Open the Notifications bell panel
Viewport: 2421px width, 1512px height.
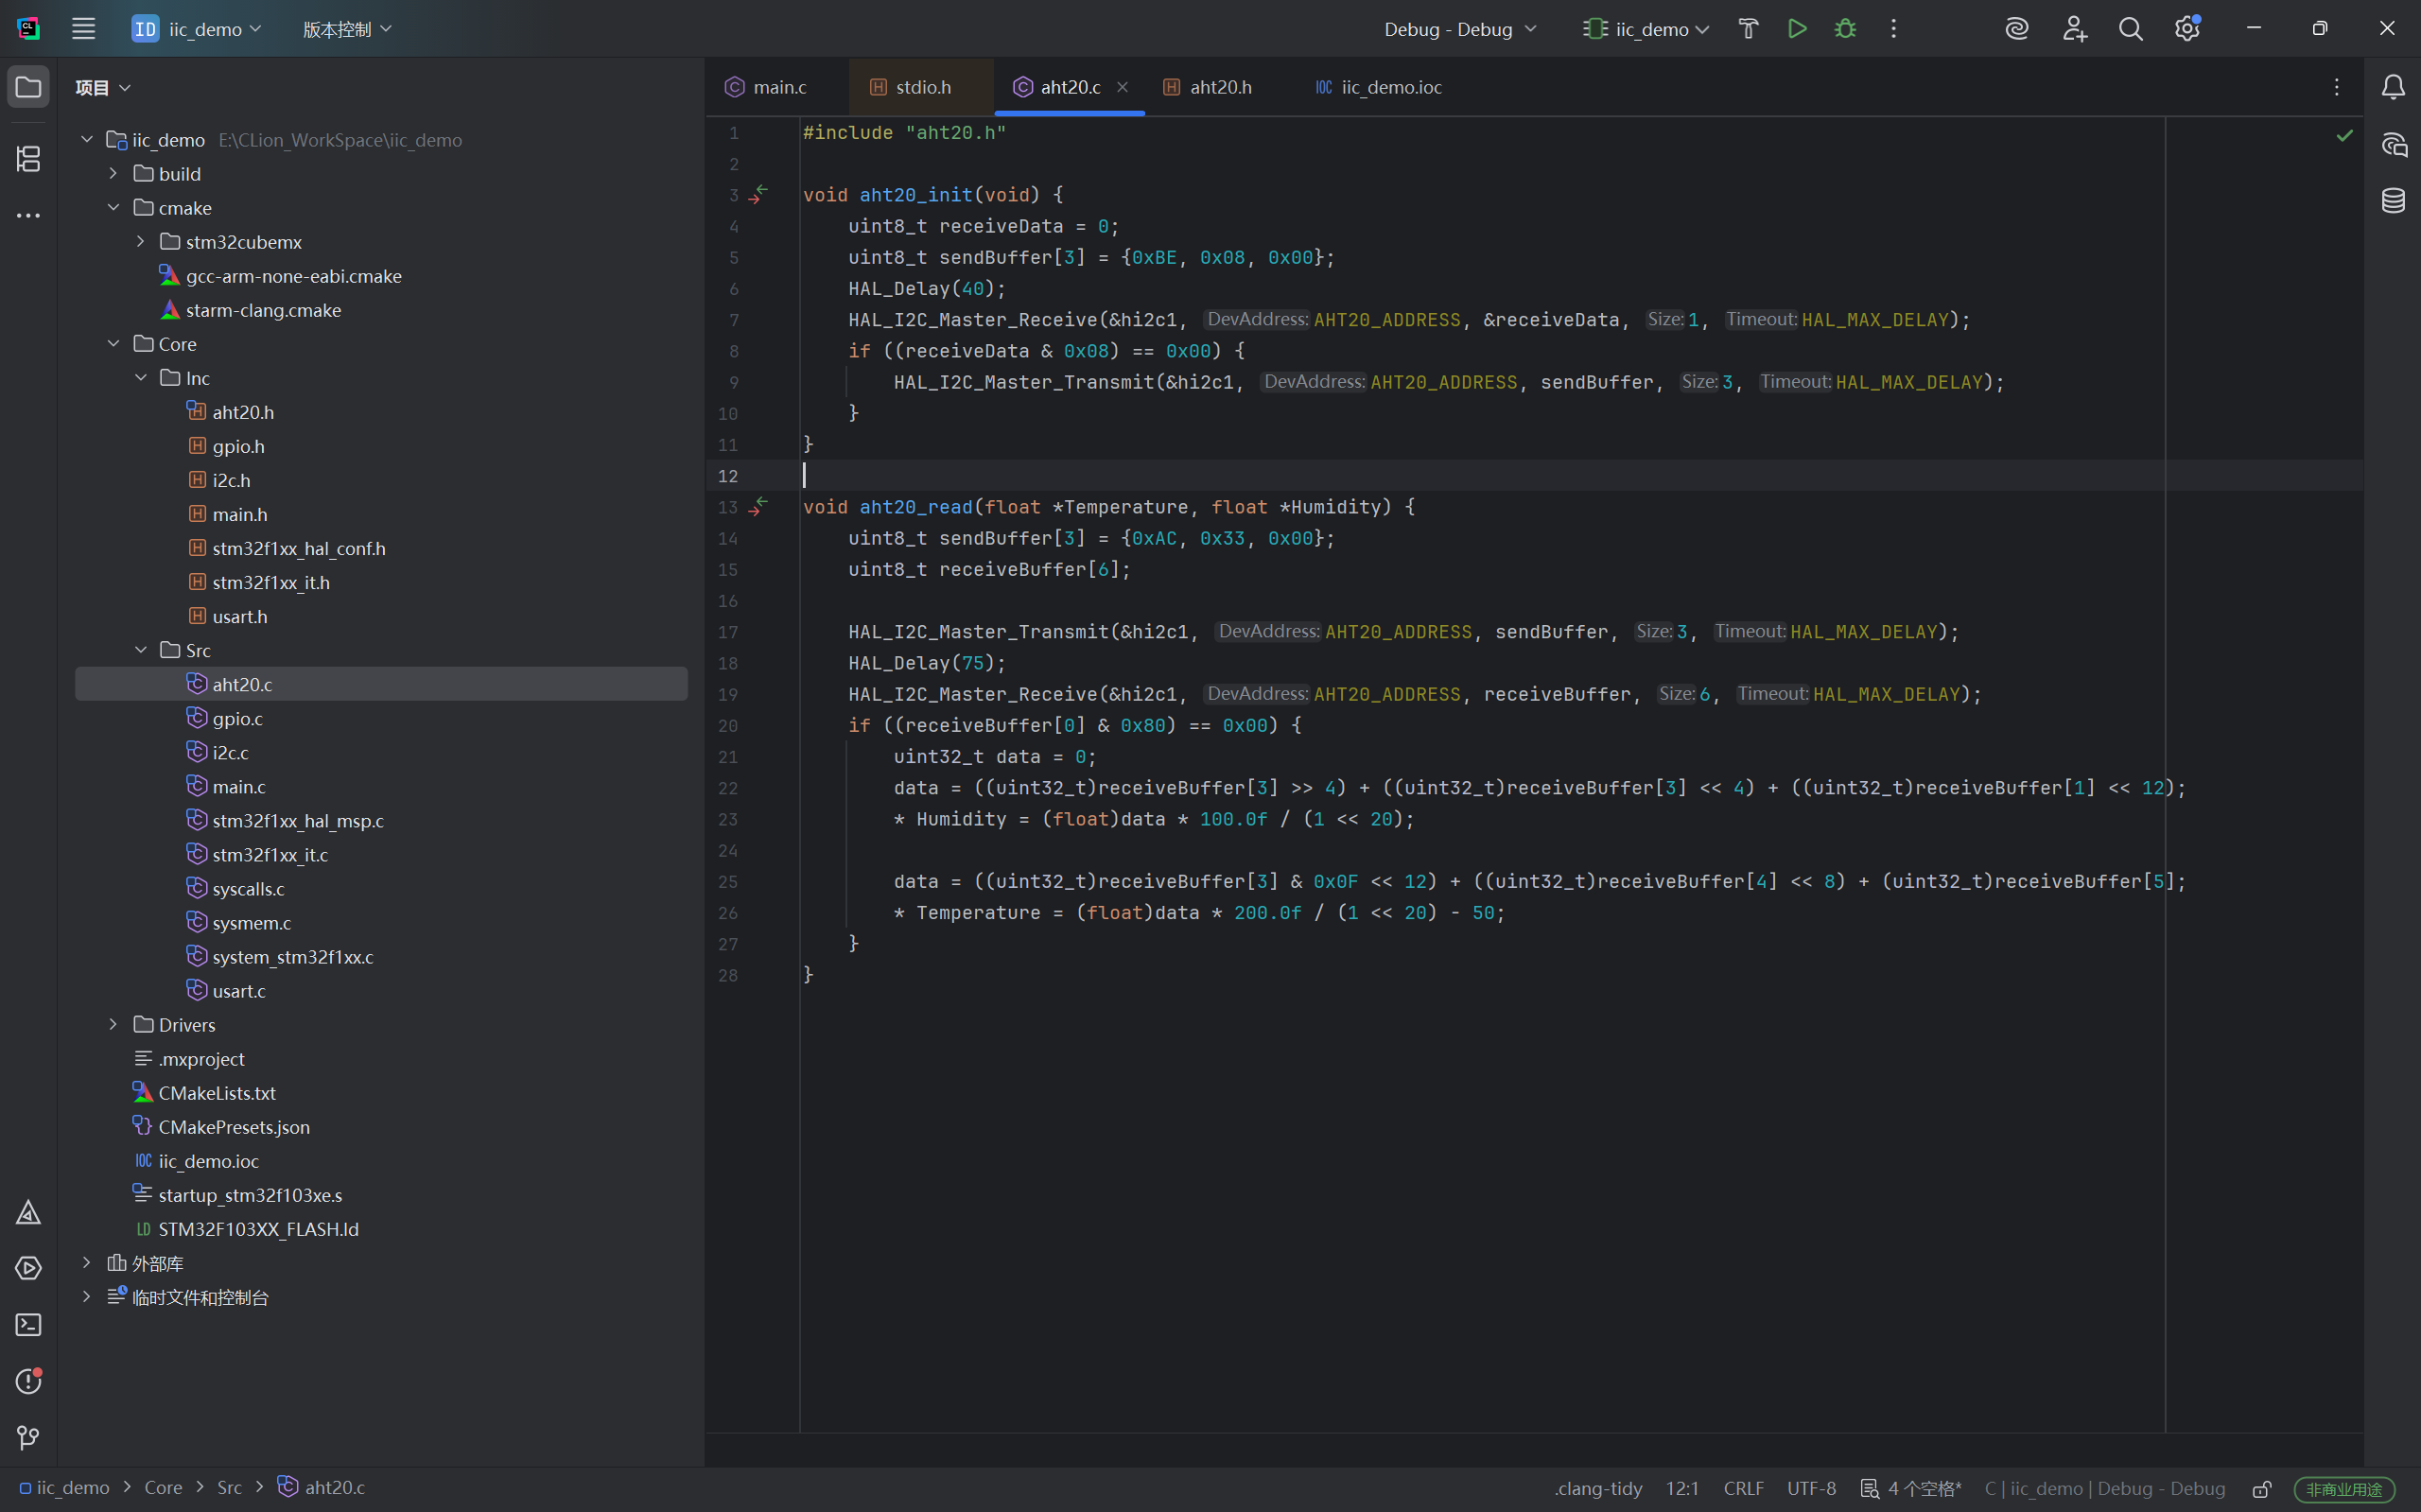tap(2393, 88)
